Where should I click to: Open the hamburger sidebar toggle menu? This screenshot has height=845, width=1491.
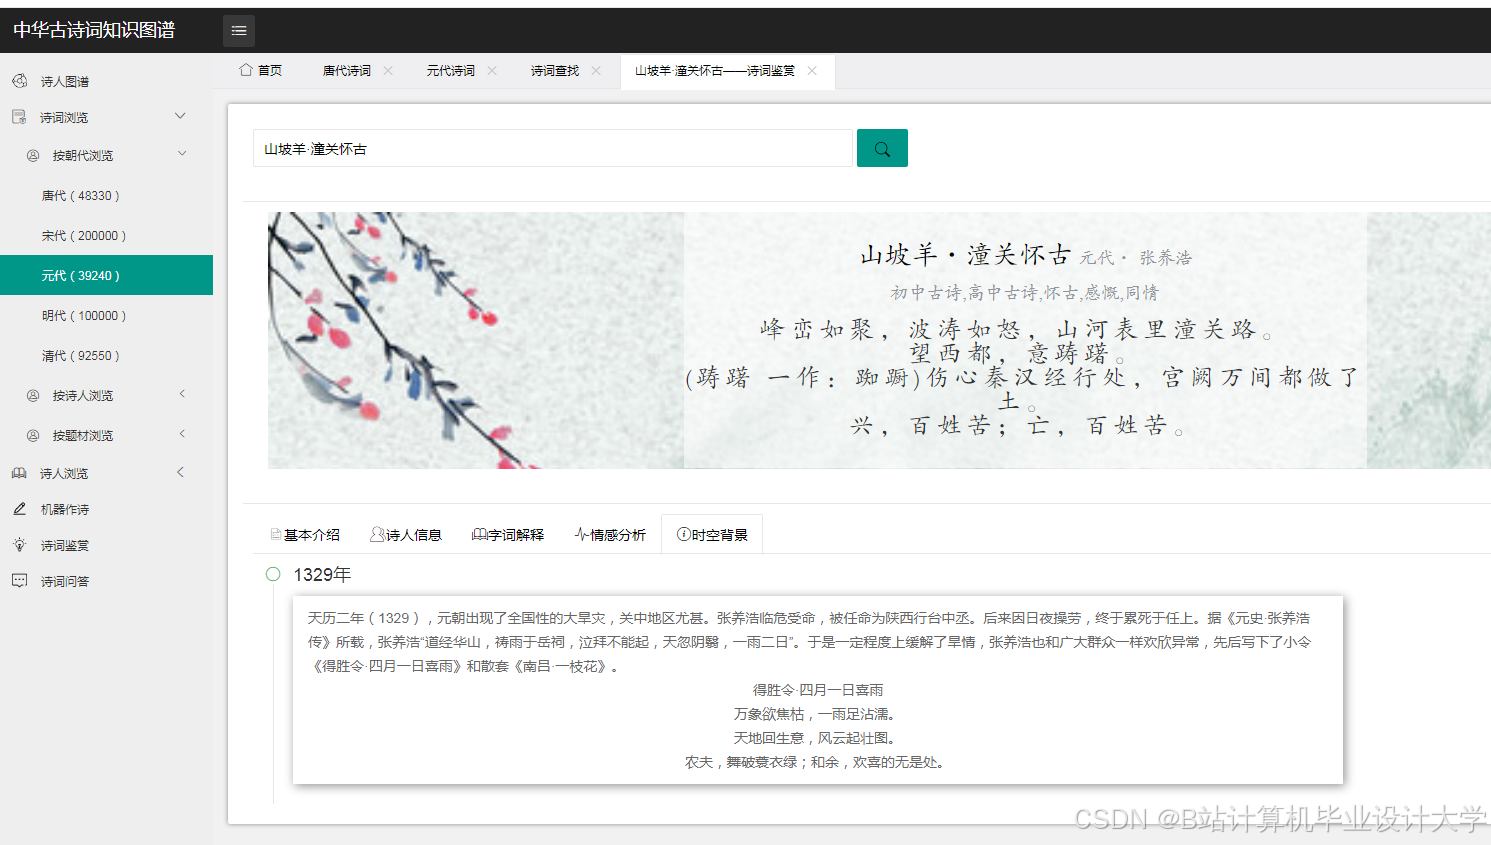pyautogui.click(x=238, y=30)
